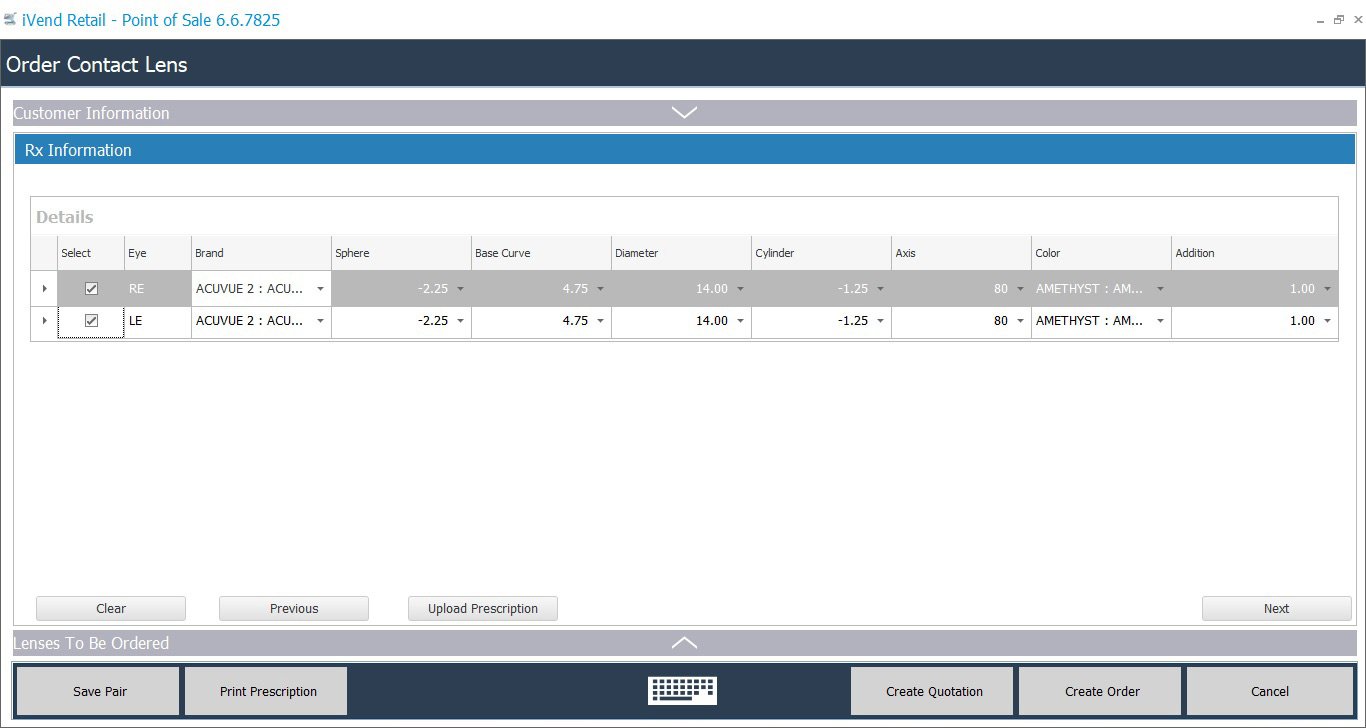This screenshot has height=728, width=1366.
Task: Click the Upload Prescription button
Action: coord(482,608)
